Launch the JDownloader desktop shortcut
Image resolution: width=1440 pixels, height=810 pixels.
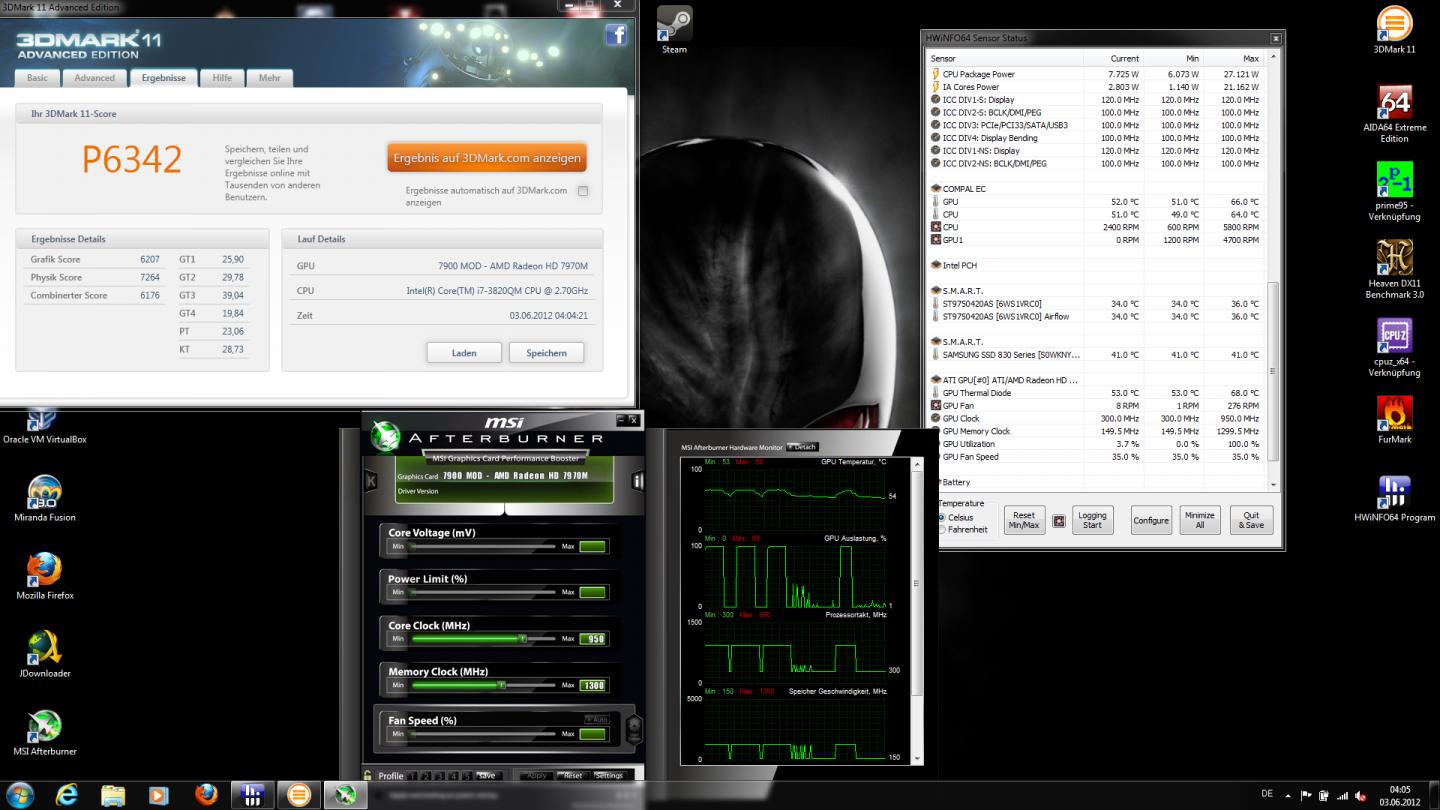[45, 654]
